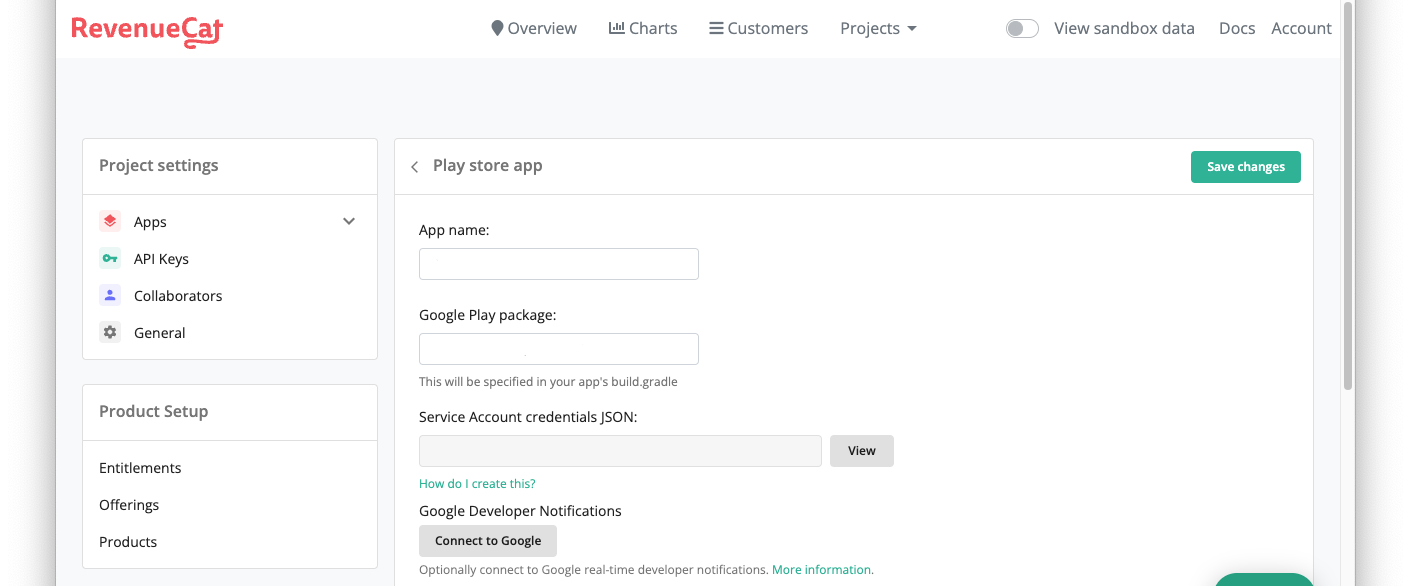Select the Apps icon in Project settings
This screenshot has height=586, width=1411.
pyautogui.click(x=109, y=221)
